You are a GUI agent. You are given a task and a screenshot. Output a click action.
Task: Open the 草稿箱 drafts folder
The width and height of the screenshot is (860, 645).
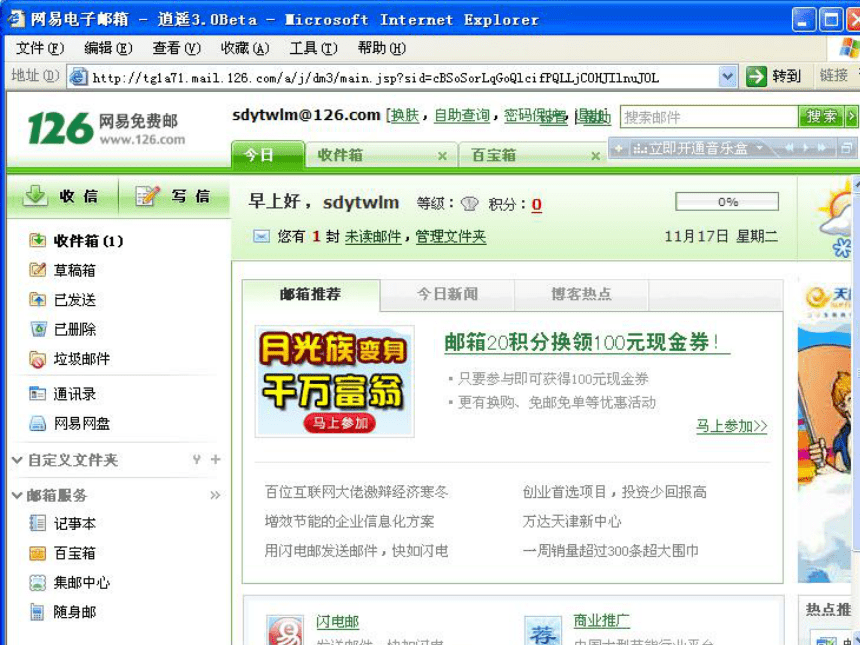(x=63, y=270)
